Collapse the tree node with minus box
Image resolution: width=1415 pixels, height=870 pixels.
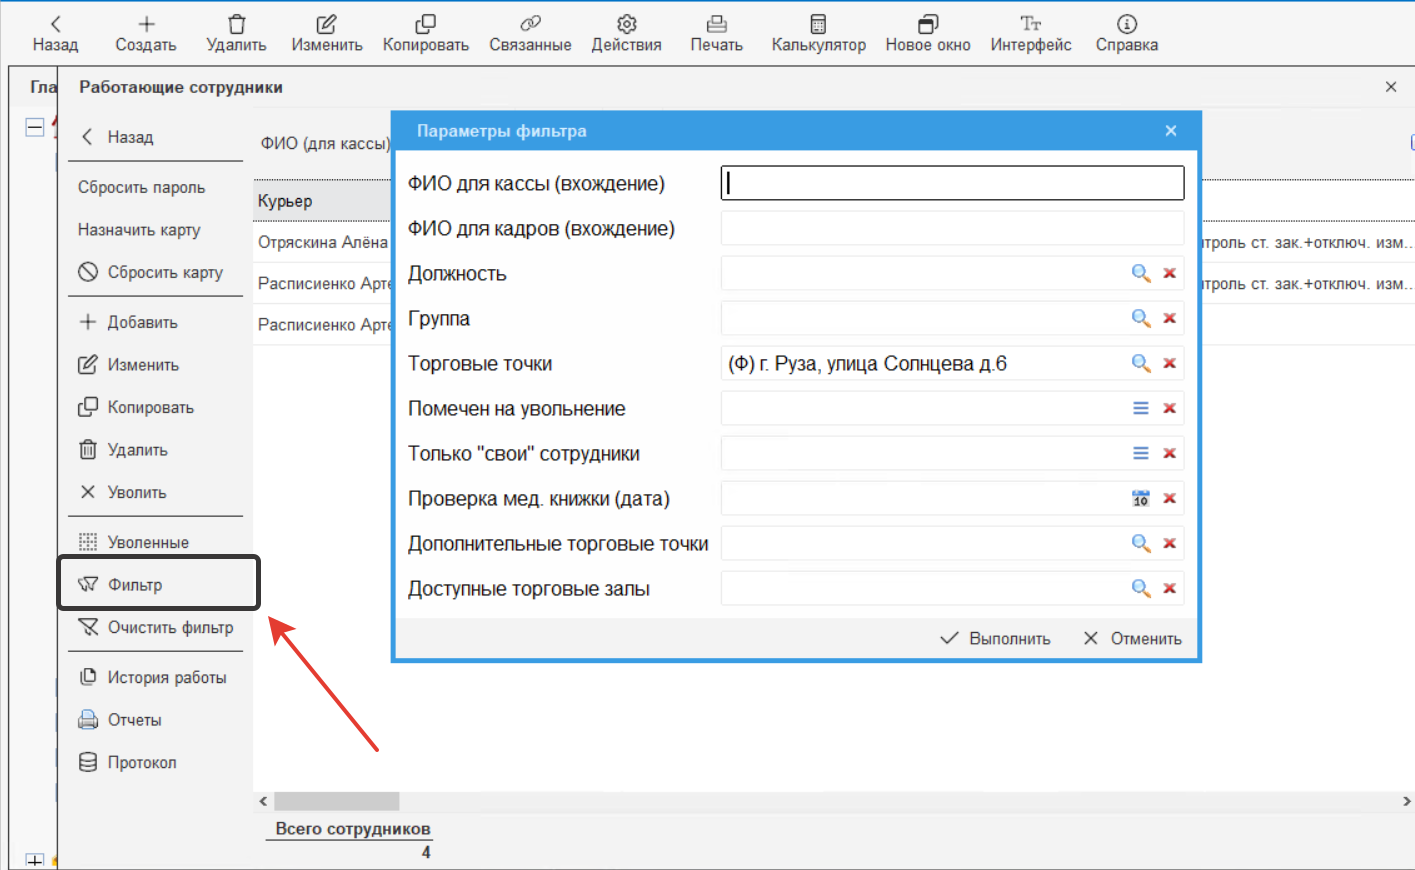point(35,127)
